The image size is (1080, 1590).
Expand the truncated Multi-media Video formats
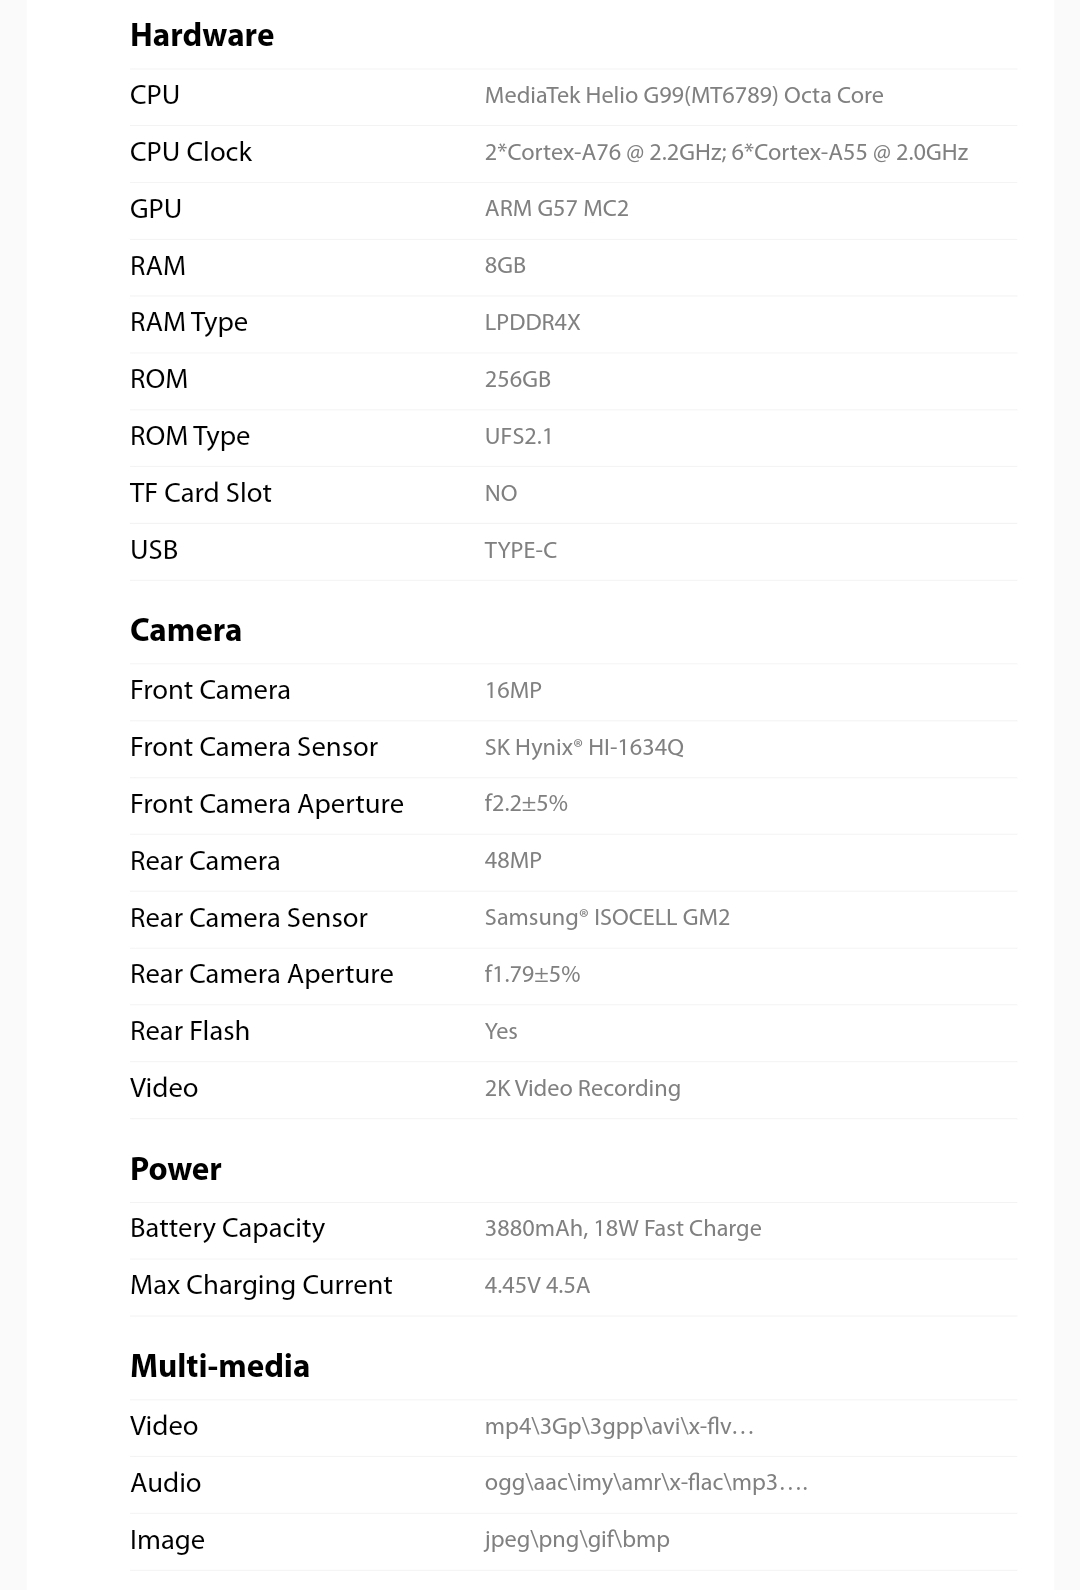click(619, 1426)
